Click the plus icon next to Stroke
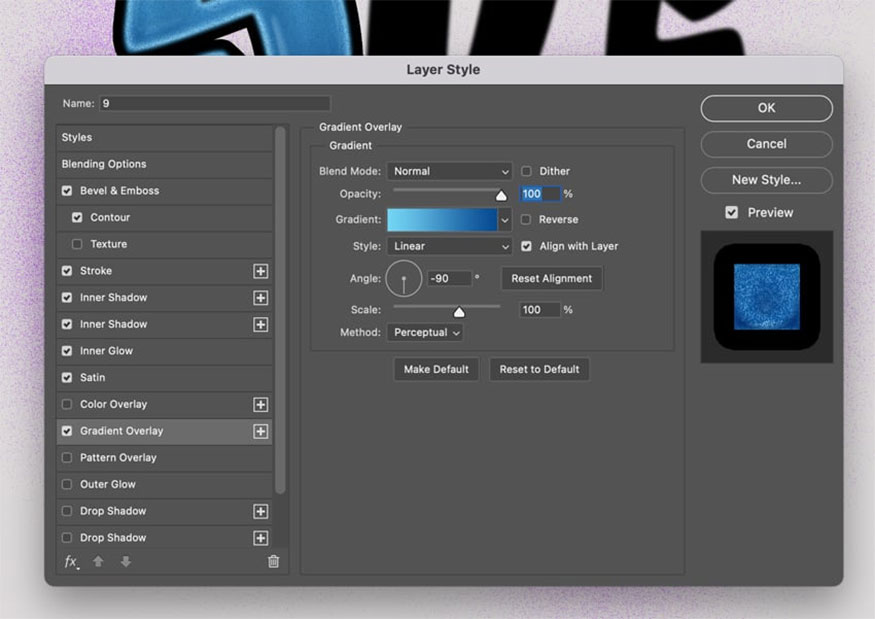The width and height of the screenshot is (875, 619). [260, 271]
